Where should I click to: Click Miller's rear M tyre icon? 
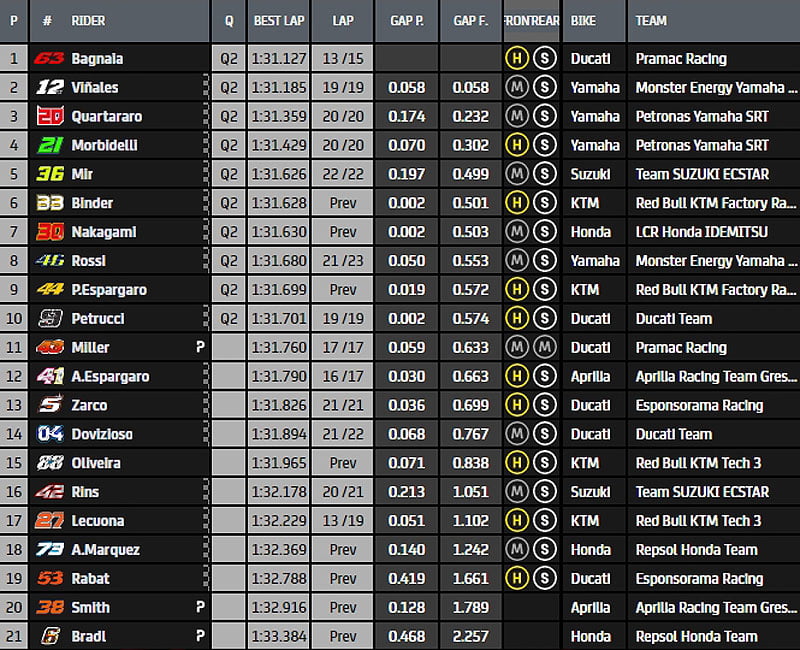pos(545,348)
